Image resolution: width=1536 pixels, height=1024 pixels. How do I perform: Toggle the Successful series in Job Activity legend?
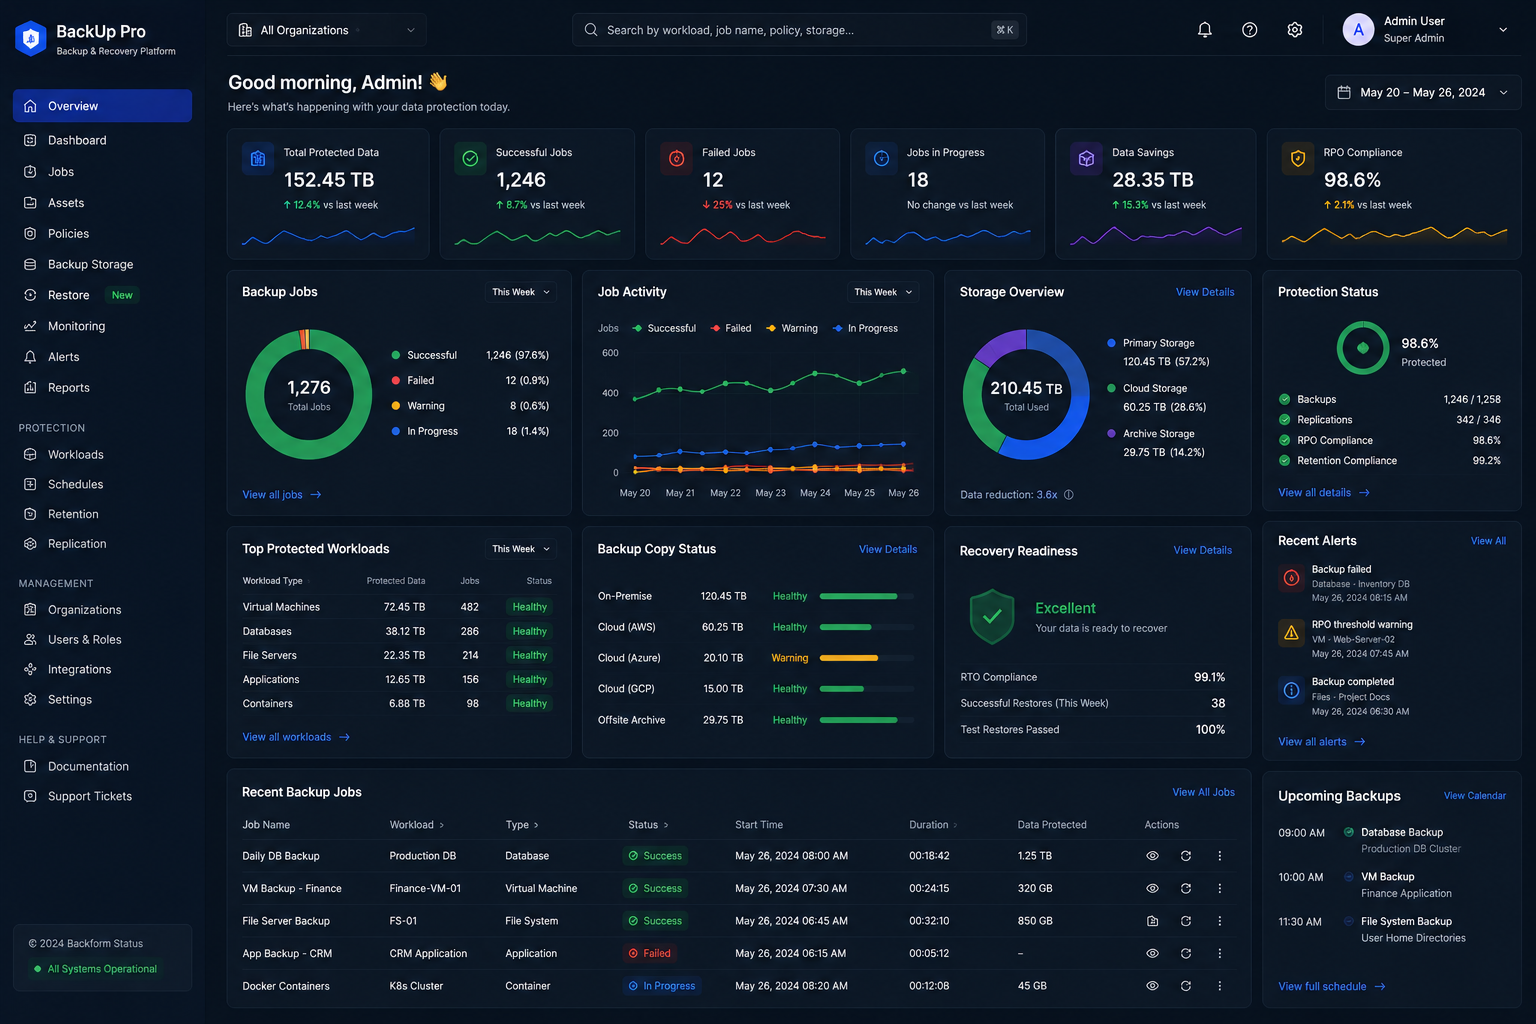(664, 328)
